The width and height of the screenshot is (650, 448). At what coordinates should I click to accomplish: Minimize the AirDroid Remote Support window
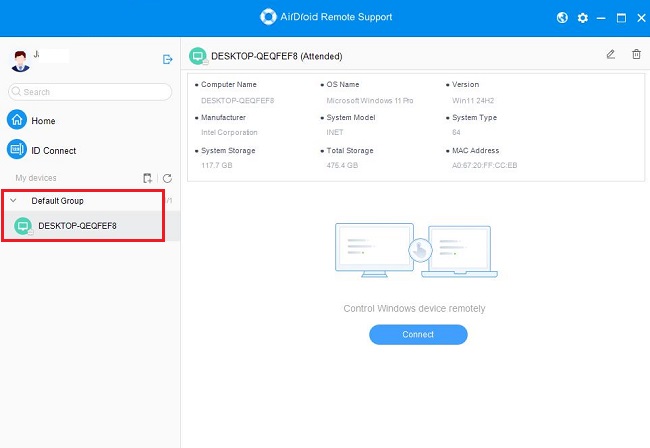[602, 17]
